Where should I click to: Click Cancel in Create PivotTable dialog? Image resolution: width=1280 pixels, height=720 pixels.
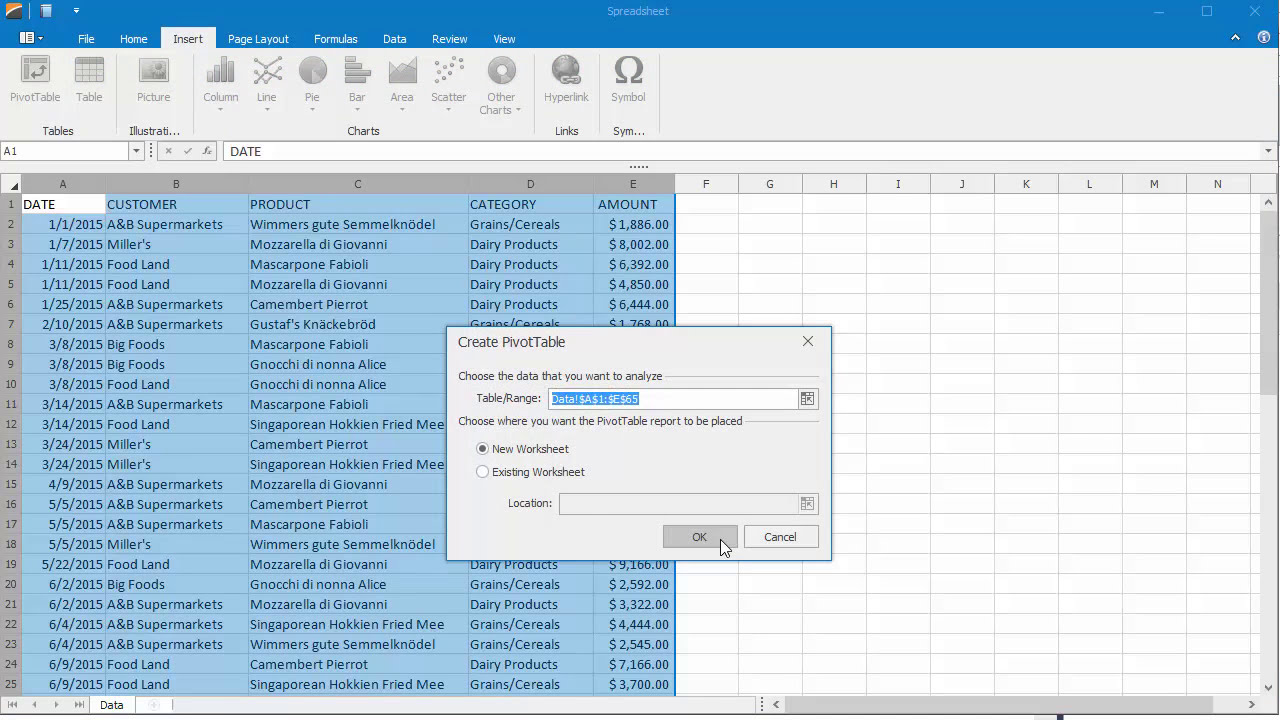(780, 537)
